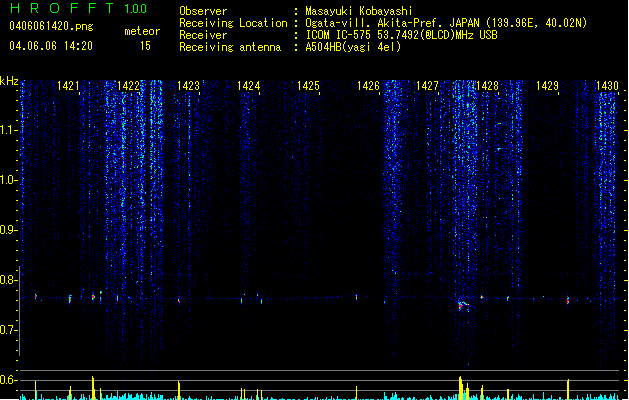Click the red meteor echo just after 1429
This screenshot has width=629, height=400.
click(568, 301)
